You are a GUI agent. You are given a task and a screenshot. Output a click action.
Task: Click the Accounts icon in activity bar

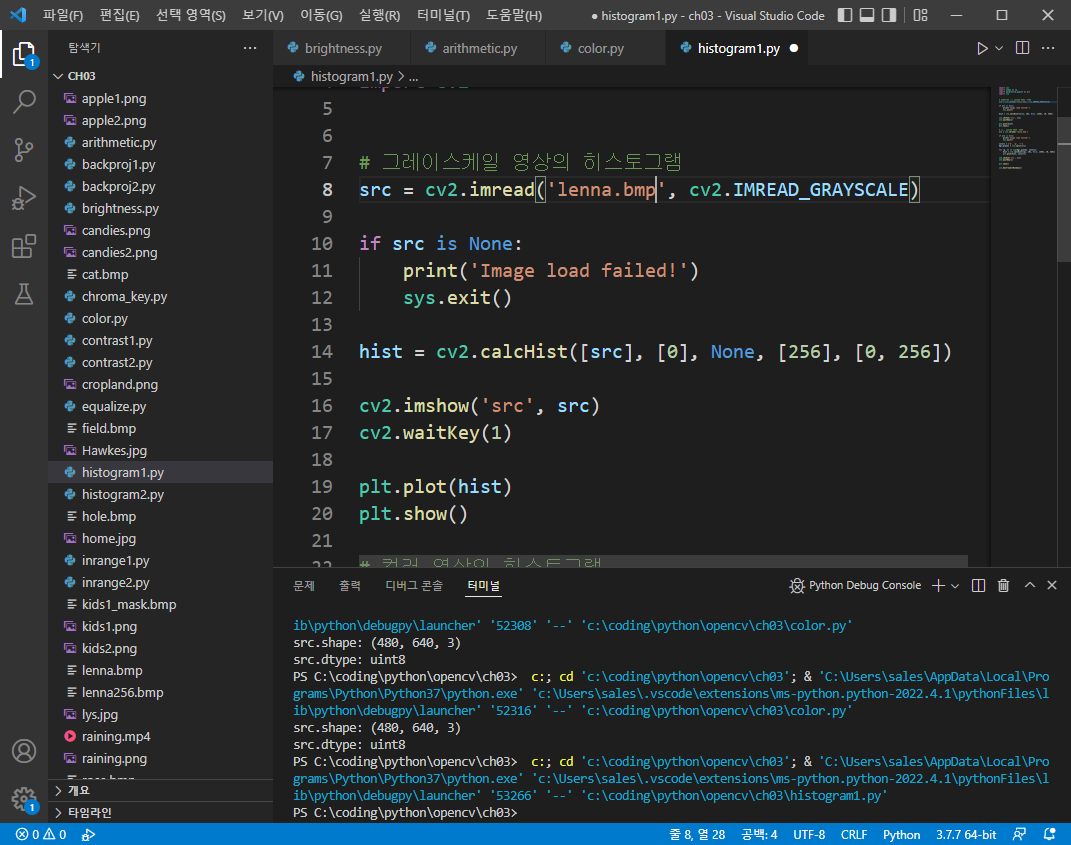(x=24, y=751)
